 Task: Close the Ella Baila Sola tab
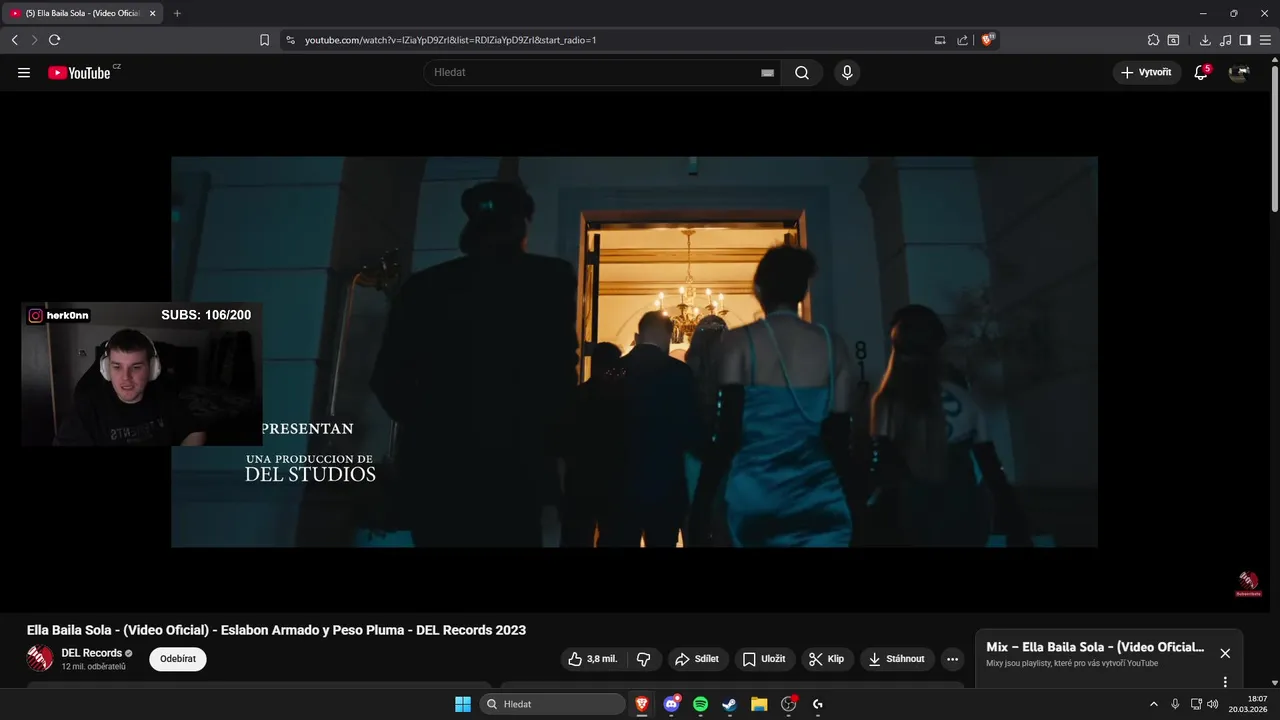[153, 13]
